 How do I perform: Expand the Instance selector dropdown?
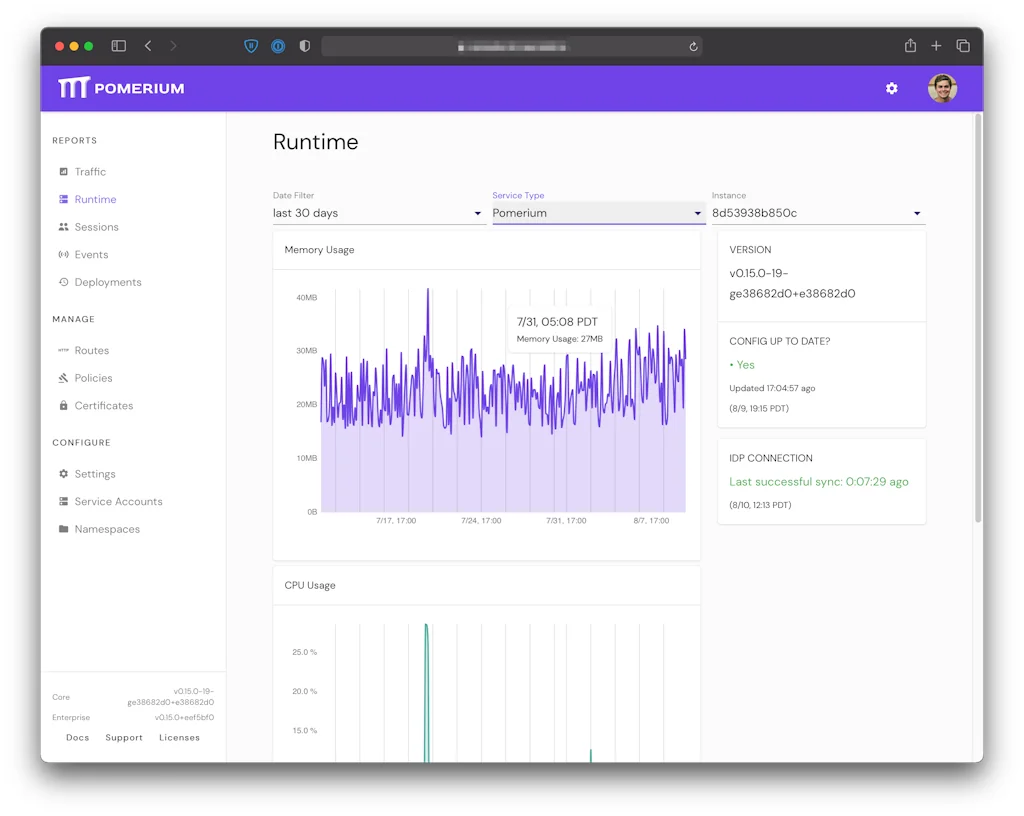tap(817, 213)
